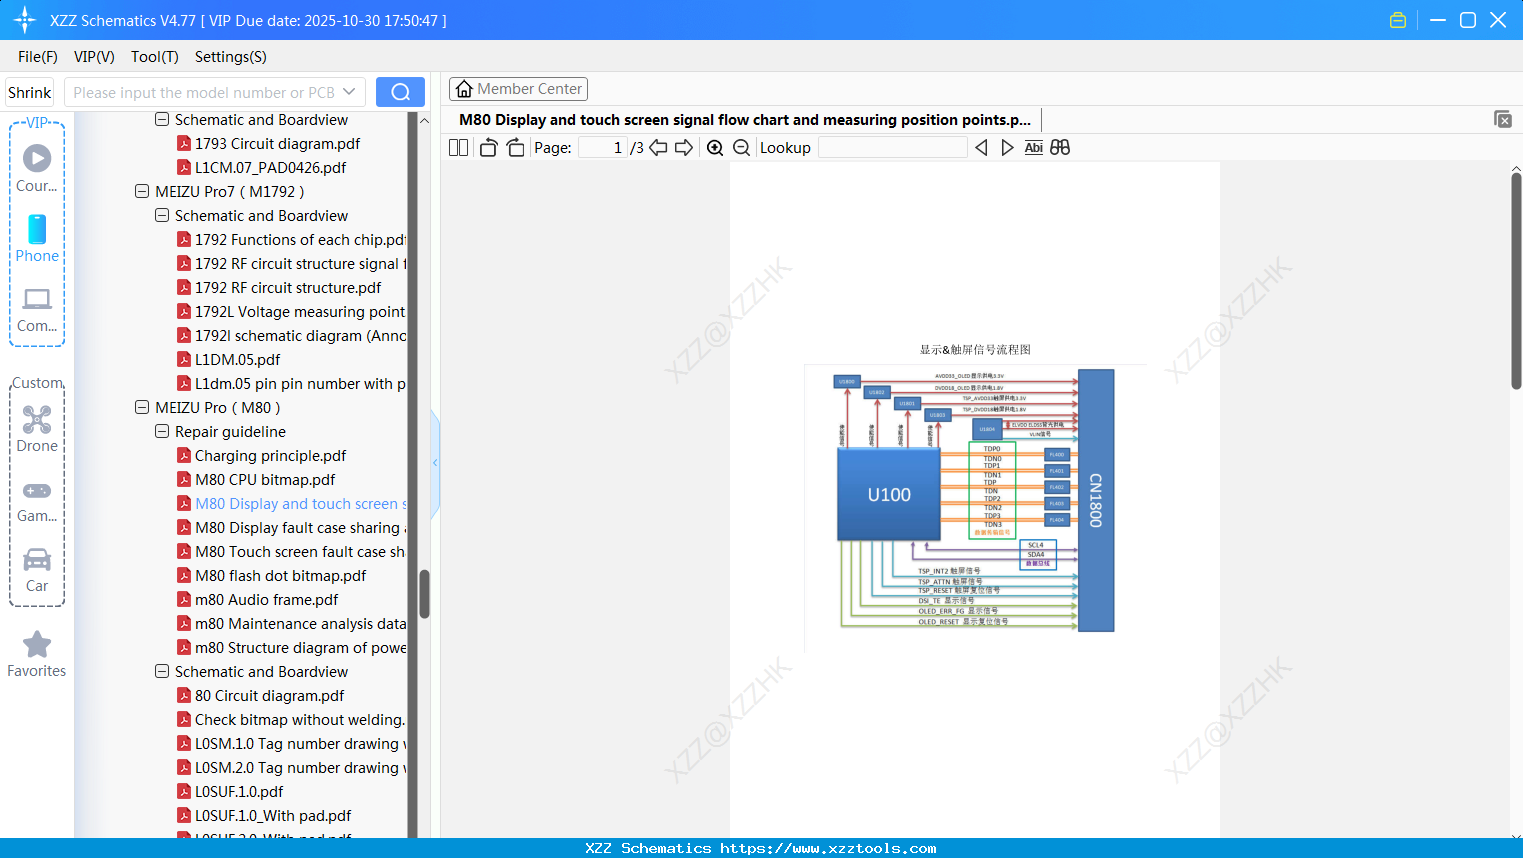Collapse the file tree panel handle
The height and width of the screenshot is (858, 1523).
point(435,463)
